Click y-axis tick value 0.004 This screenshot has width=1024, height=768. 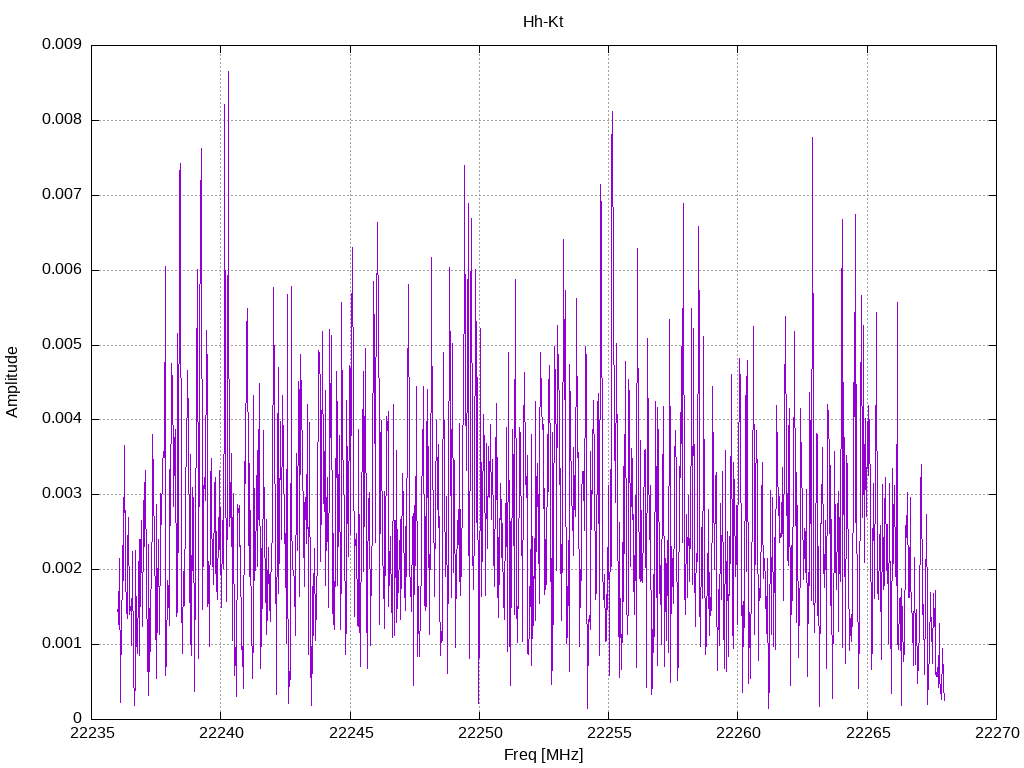coord(62,419)
